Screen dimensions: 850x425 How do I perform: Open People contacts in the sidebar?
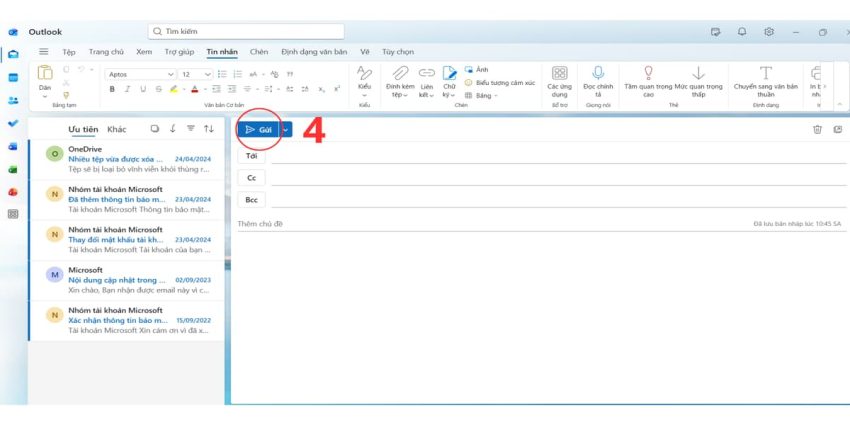[13, 100]
